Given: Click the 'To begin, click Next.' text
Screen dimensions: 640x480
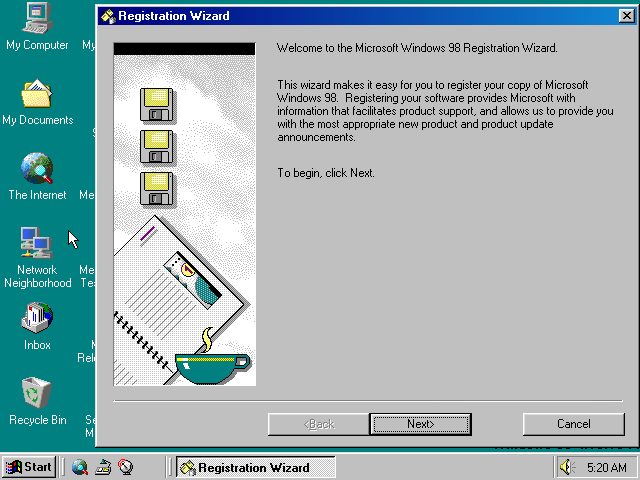Looking at the screenshot, I should [x=326, y=173].
